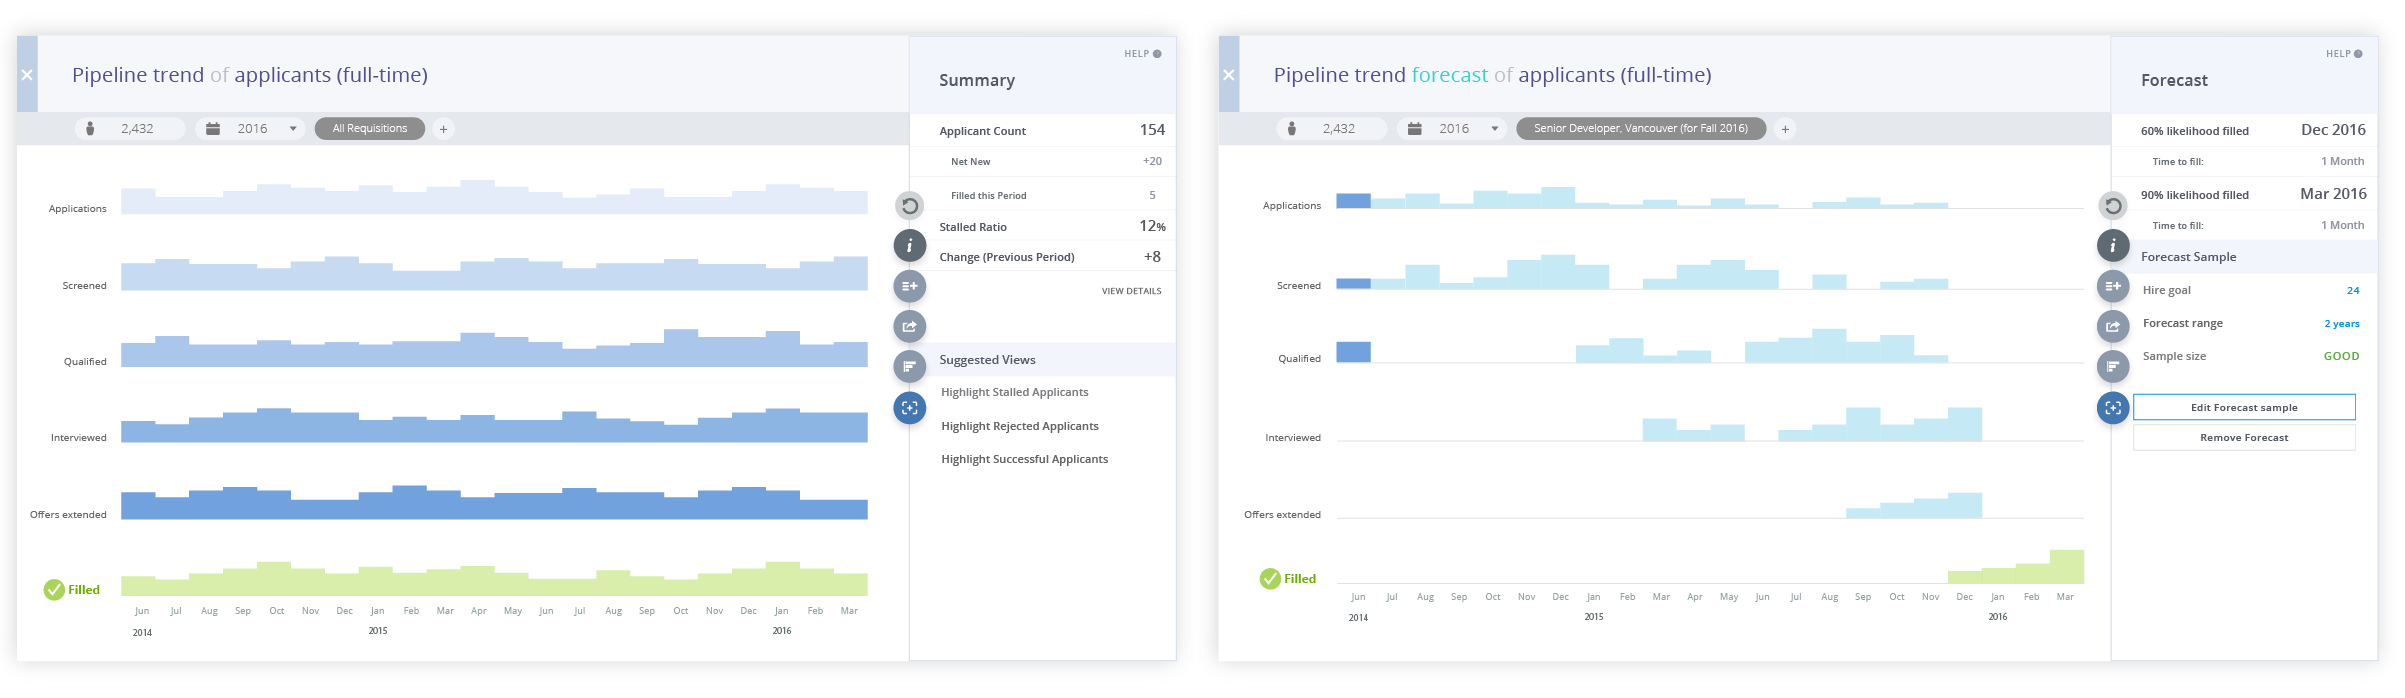Change the Forecast range 2 years value
The image size is (2405, 698).
(2341, 324)
